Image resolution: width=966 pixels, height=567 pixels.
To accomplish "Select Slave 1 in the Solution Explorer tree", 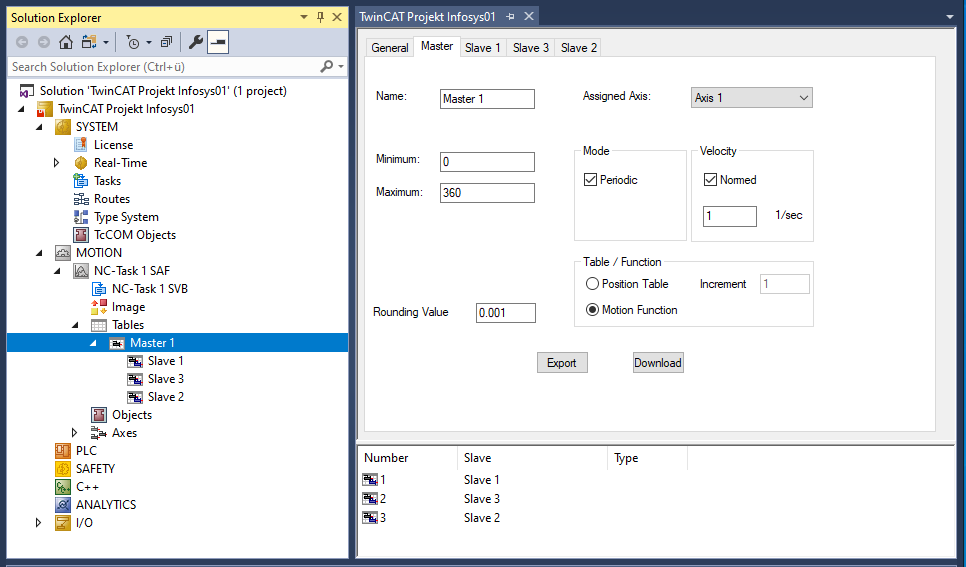I will (165, 361).
